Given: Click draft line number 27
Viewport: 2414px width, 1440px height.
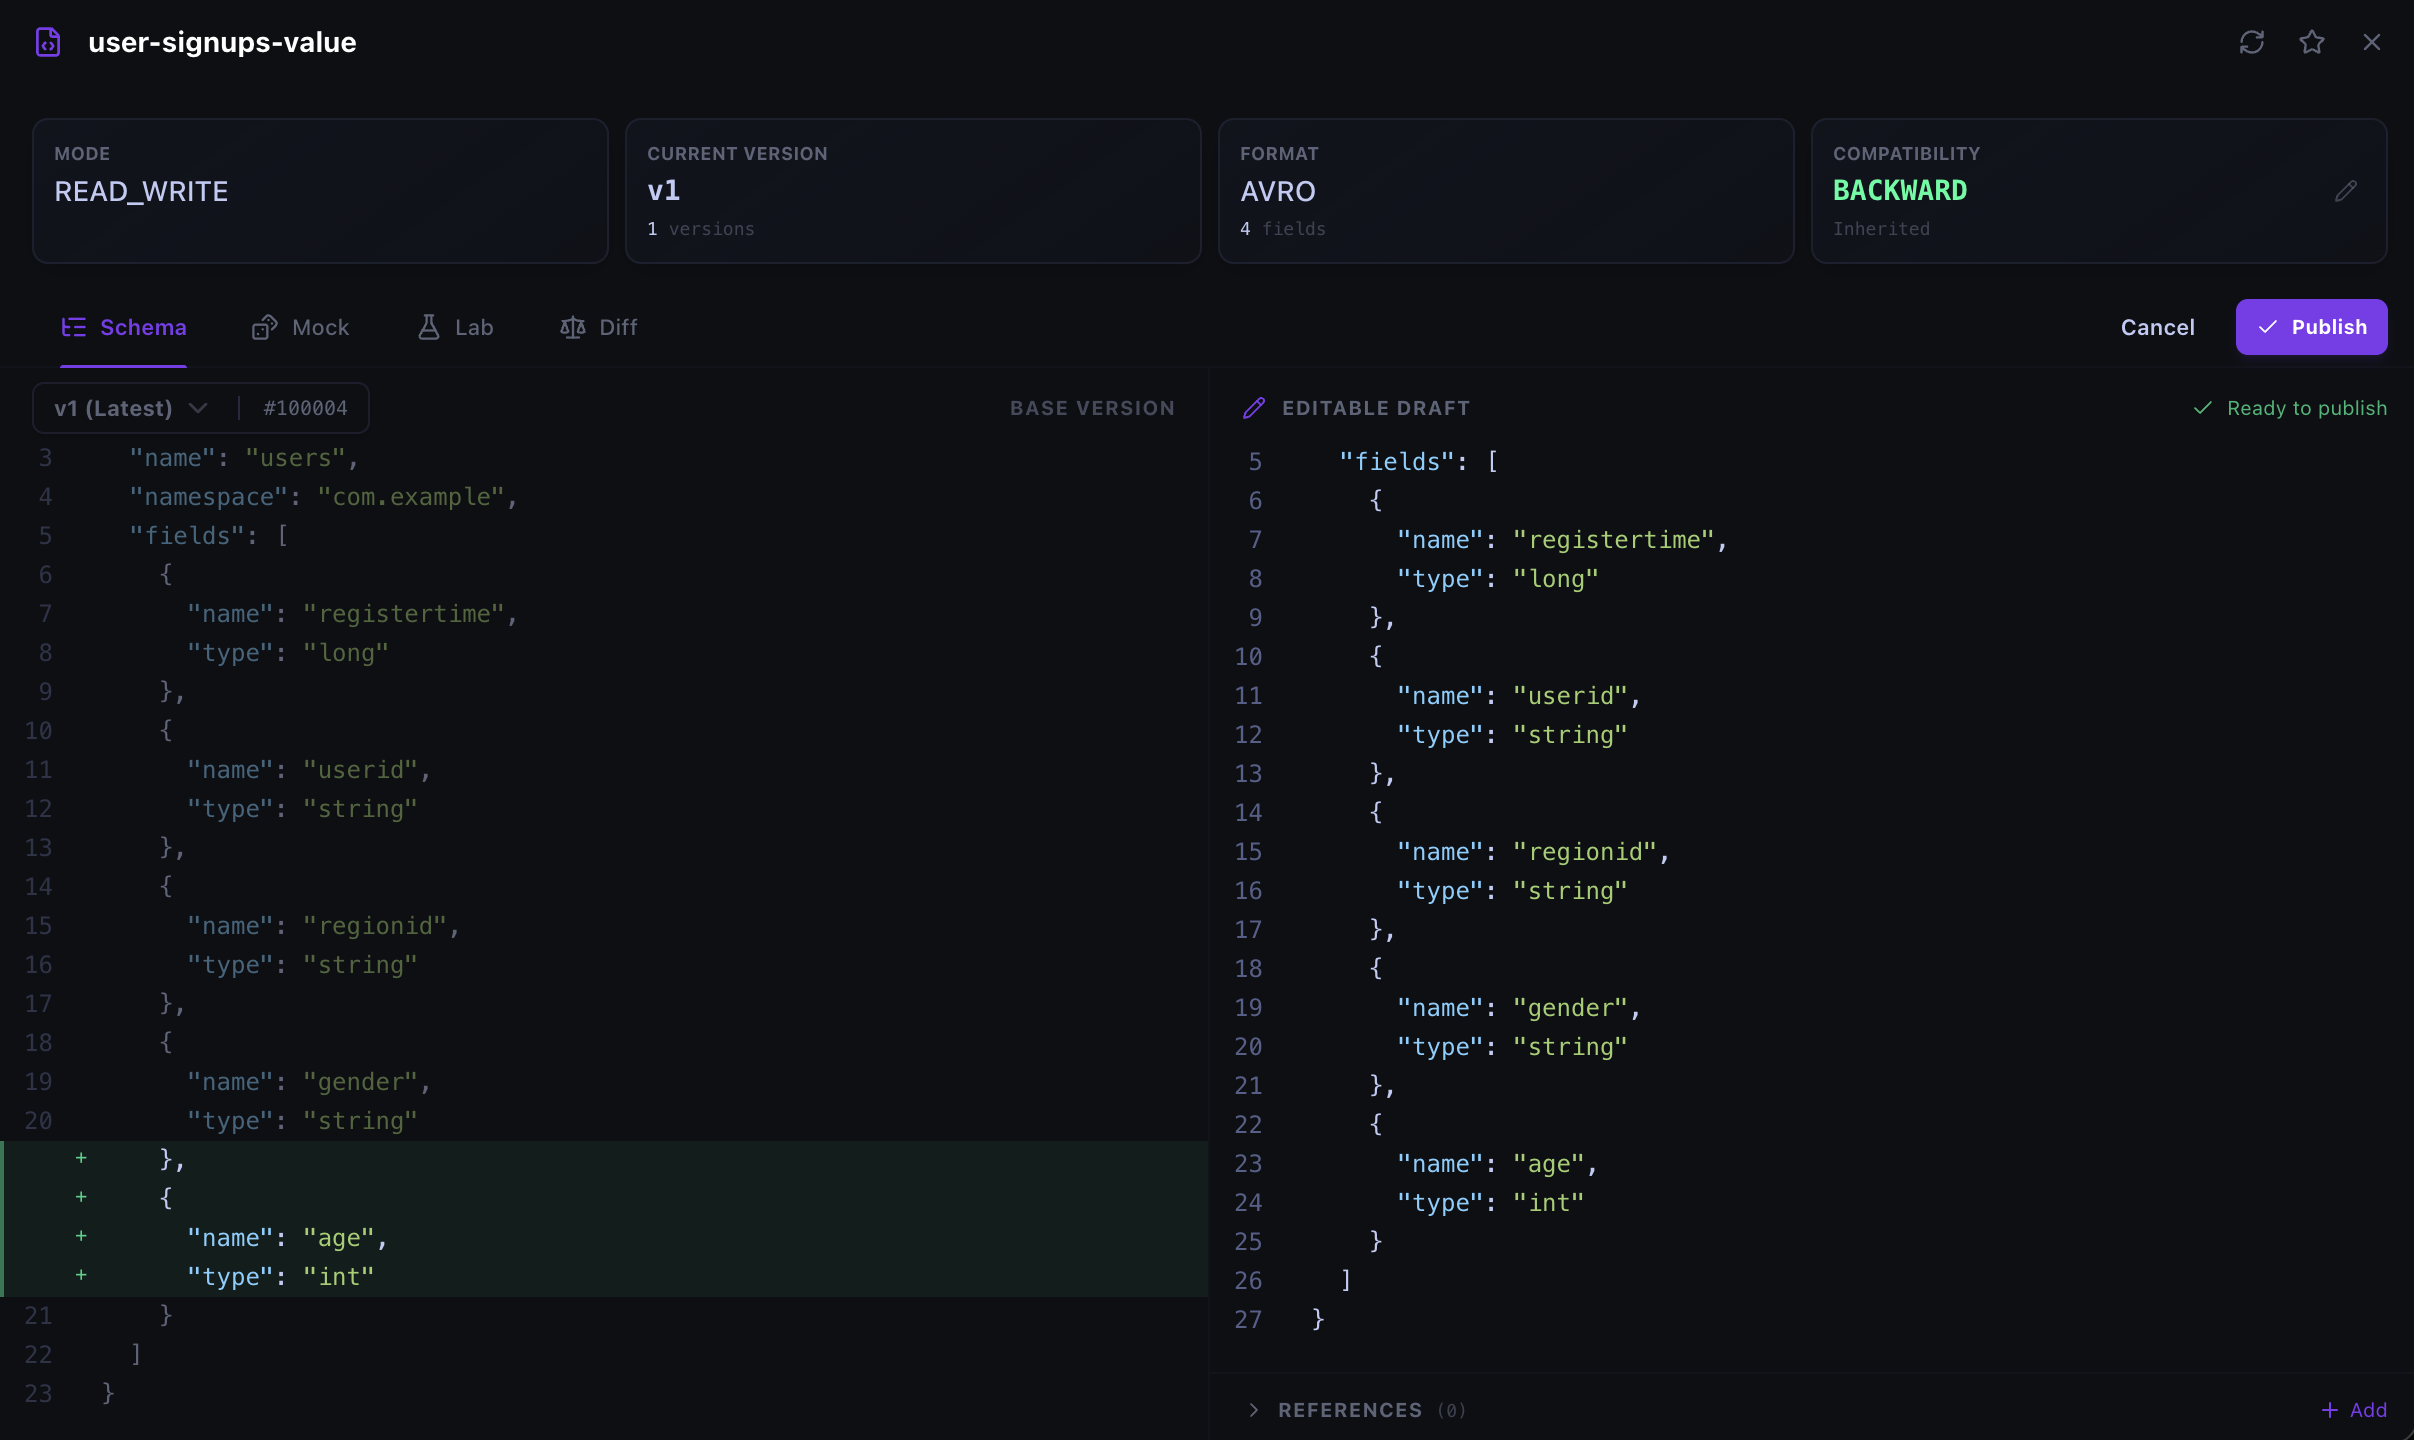Looking at the screenshot, I should tap(1248, 1320).
